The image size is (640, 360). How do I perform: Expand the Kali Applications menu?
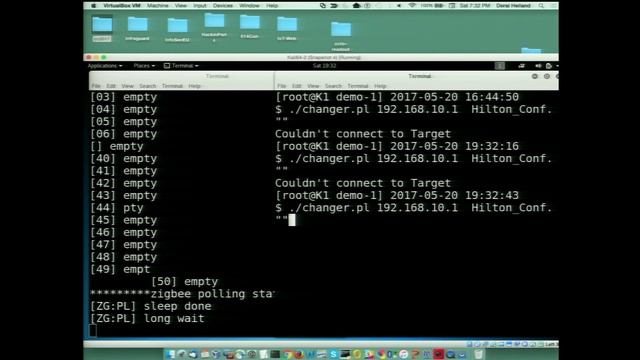[105, 66]
